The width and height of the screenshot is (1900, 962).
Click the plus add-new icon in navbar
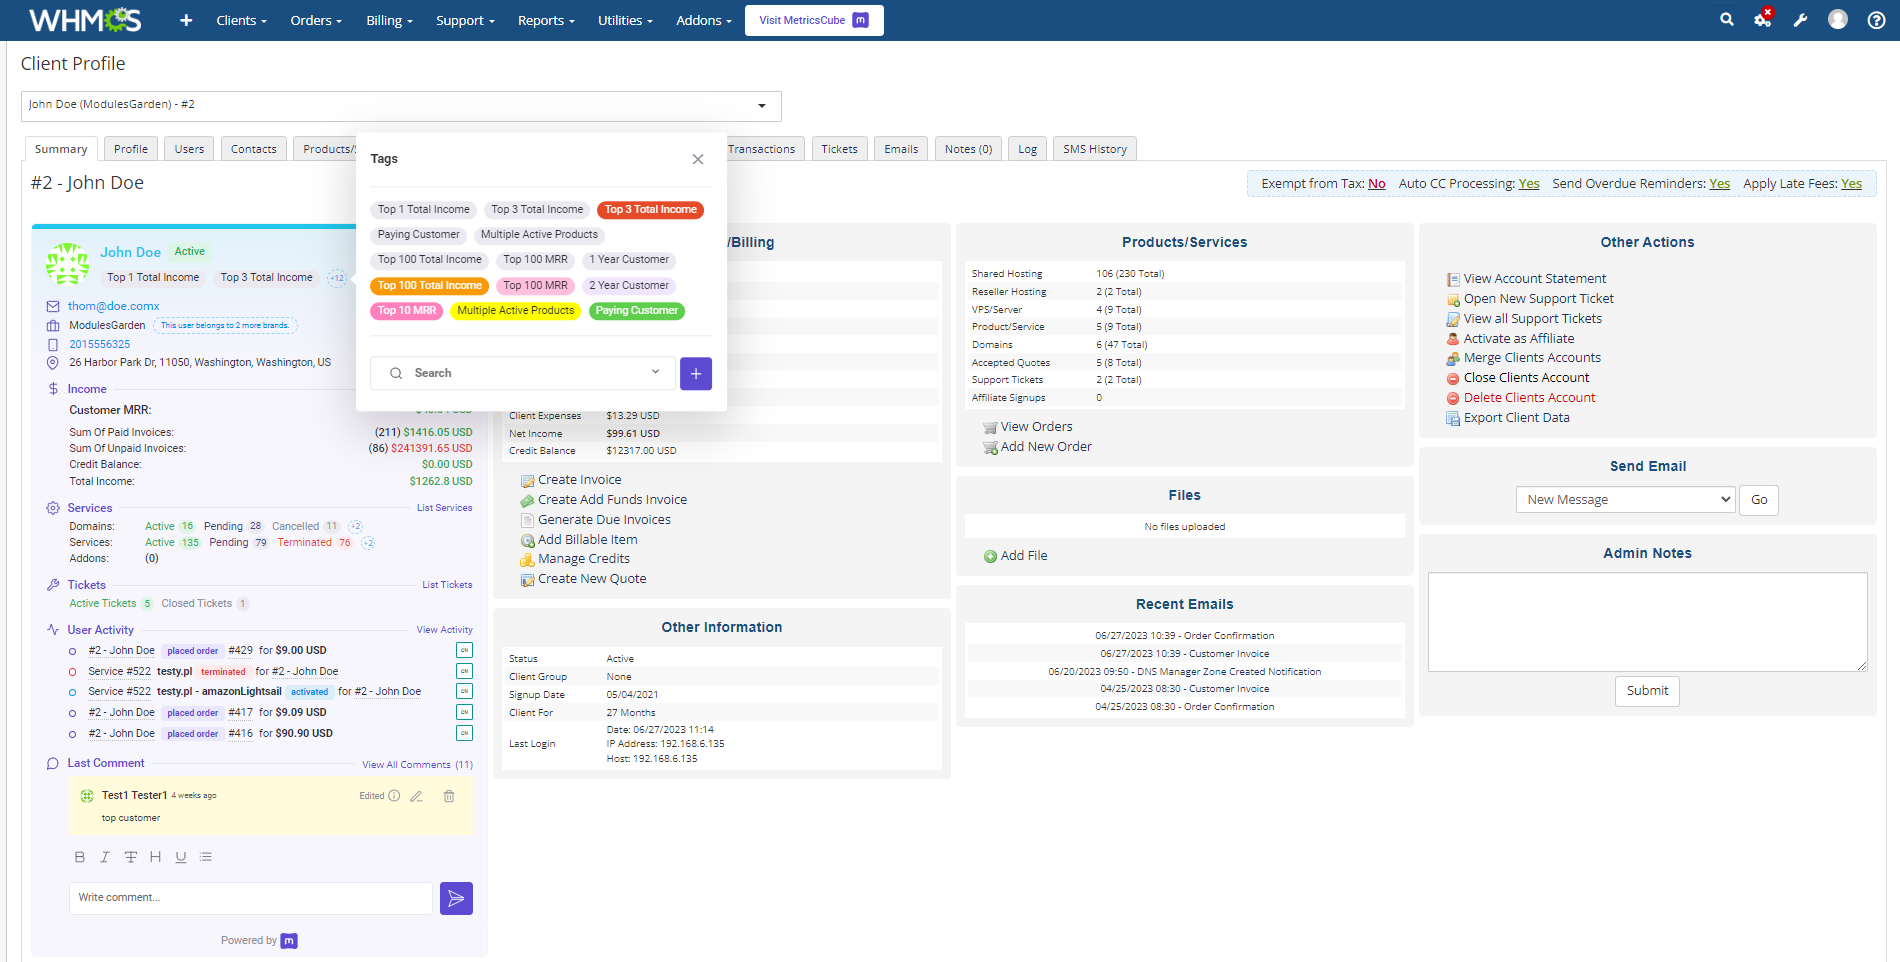[x=186, y=20]
